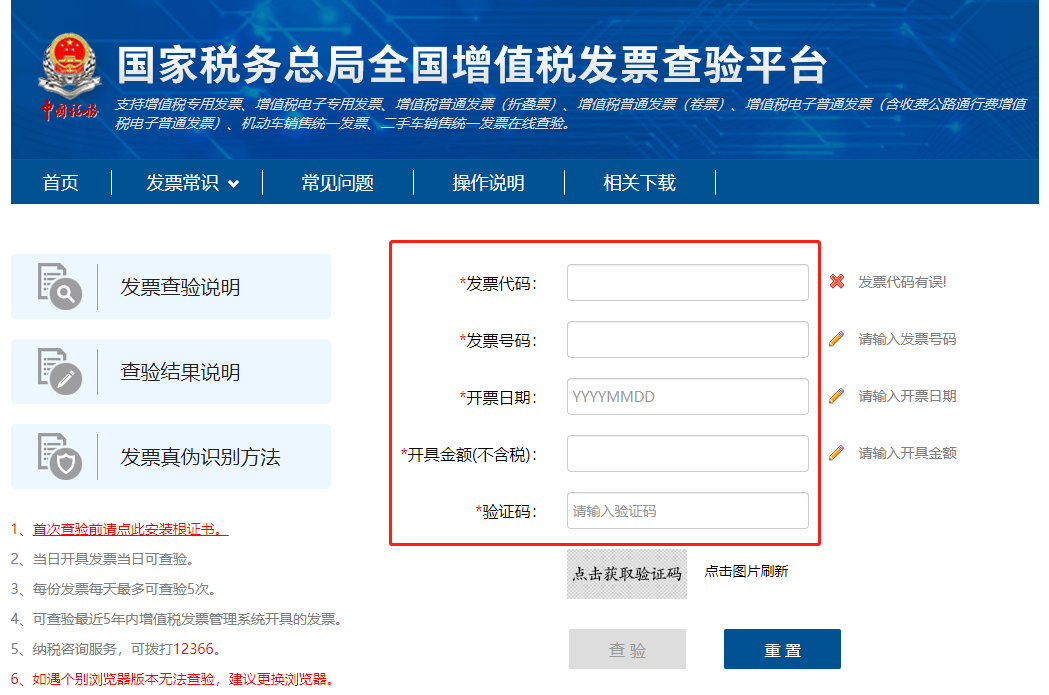The height and width of the screenshot is (695, 1049).
Task: Click the 重置 reset button
Action: [x=782, y=649]
